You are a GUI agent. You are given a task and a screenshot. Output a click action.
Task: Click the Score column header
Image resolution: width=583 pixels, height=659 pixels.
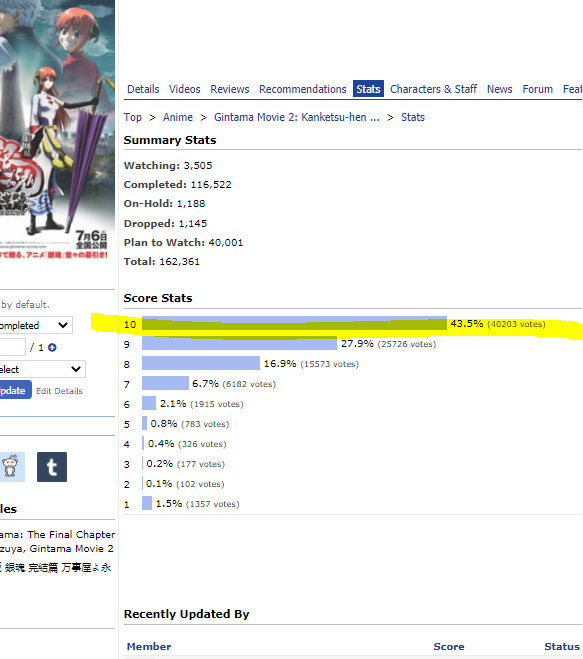[449, 646]
